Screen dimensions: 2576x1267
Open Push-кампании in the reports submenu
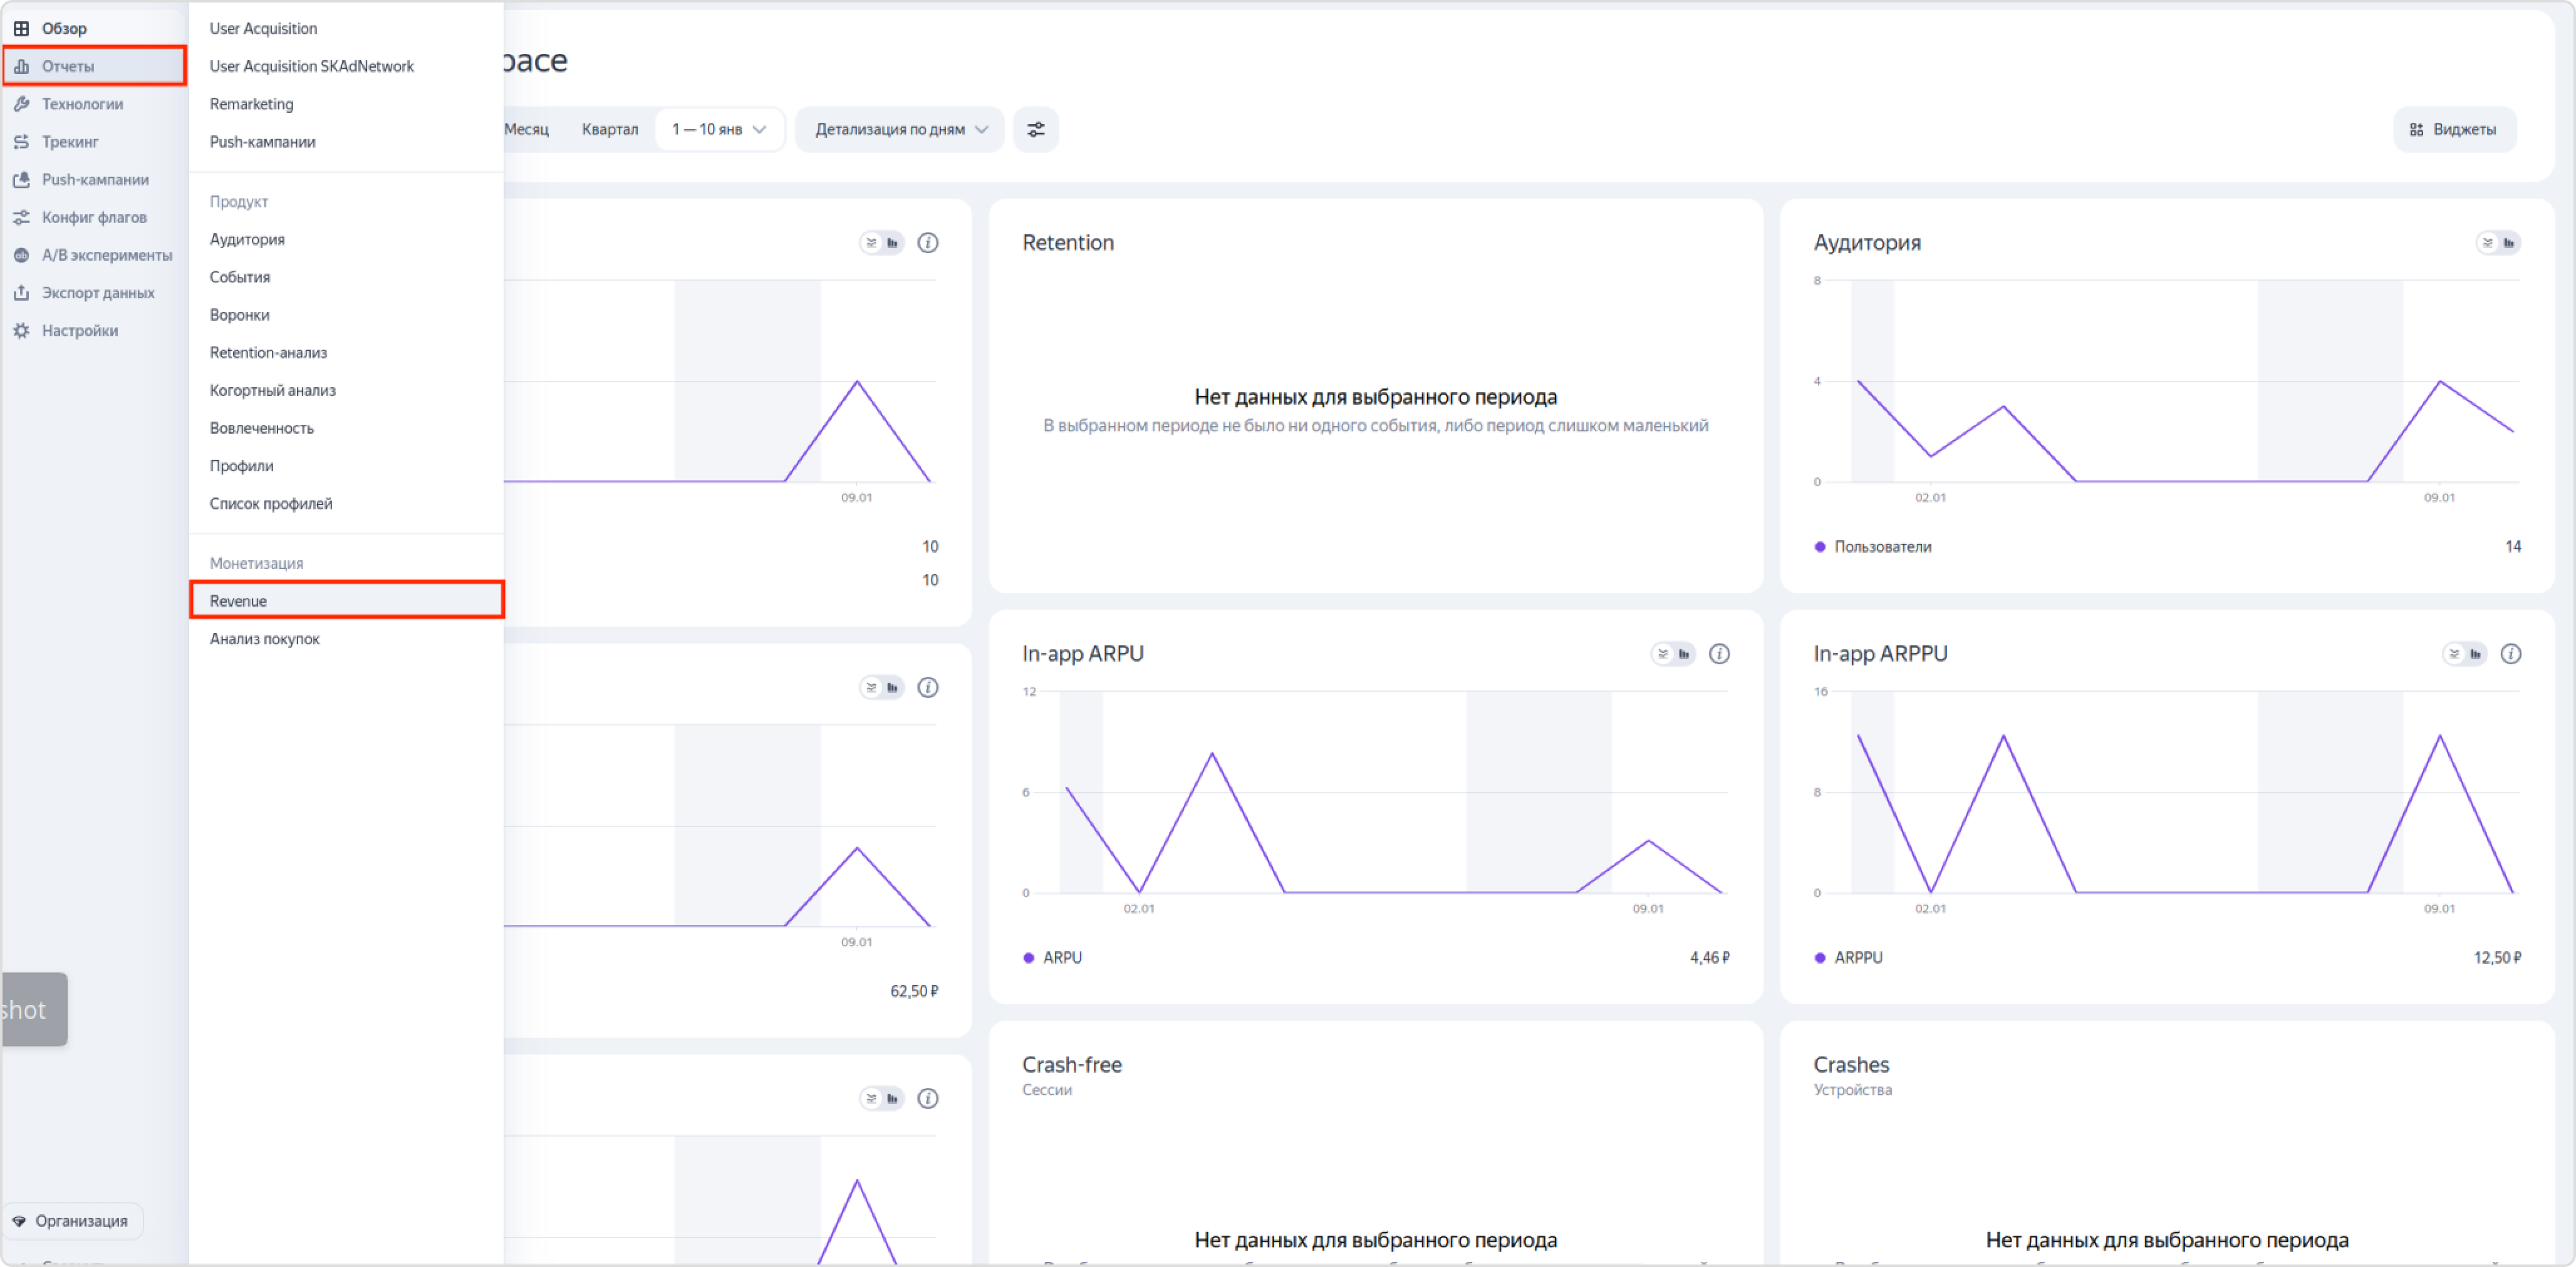coord(262,142)
